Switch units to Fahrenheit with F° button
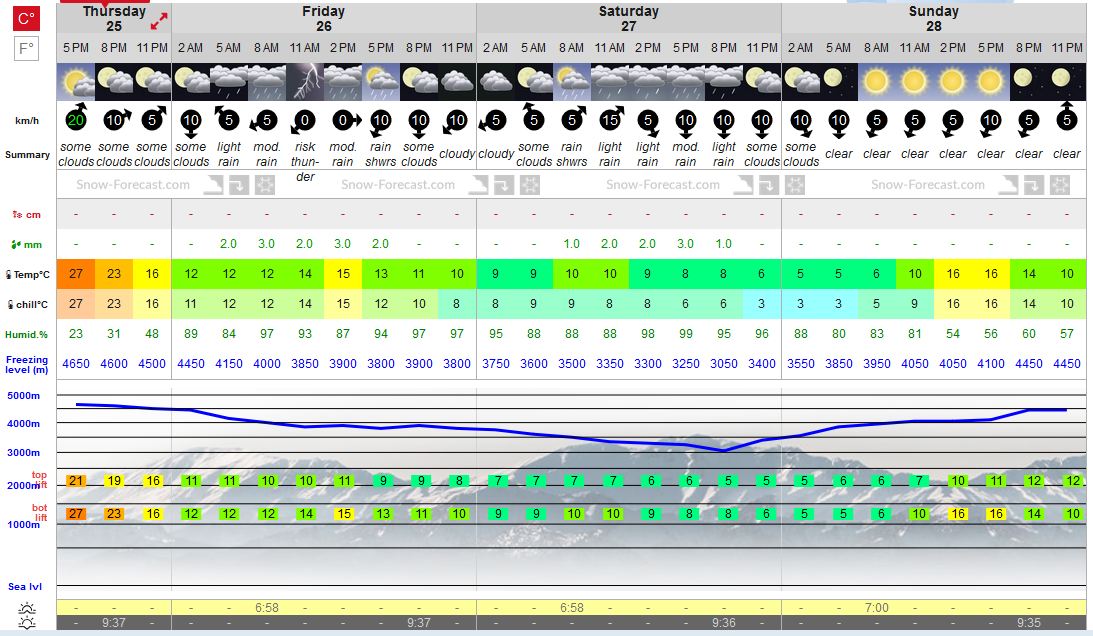 [26, 49]
